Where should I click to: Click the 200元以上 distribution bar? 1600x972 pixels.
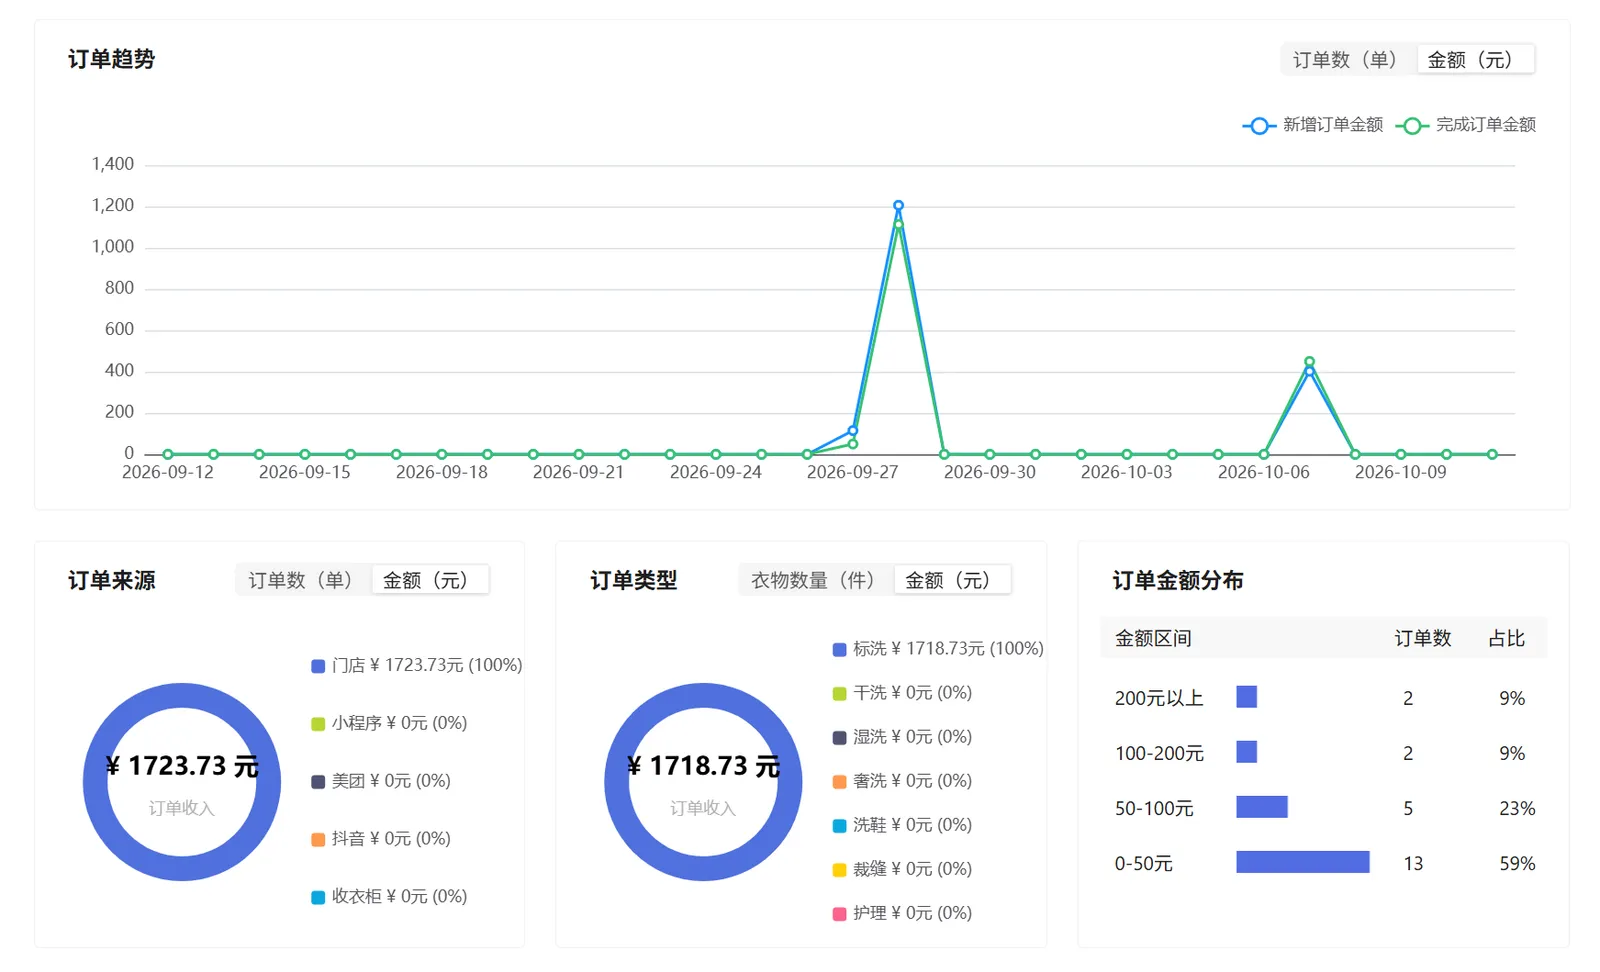click(x=1246, y=697)
